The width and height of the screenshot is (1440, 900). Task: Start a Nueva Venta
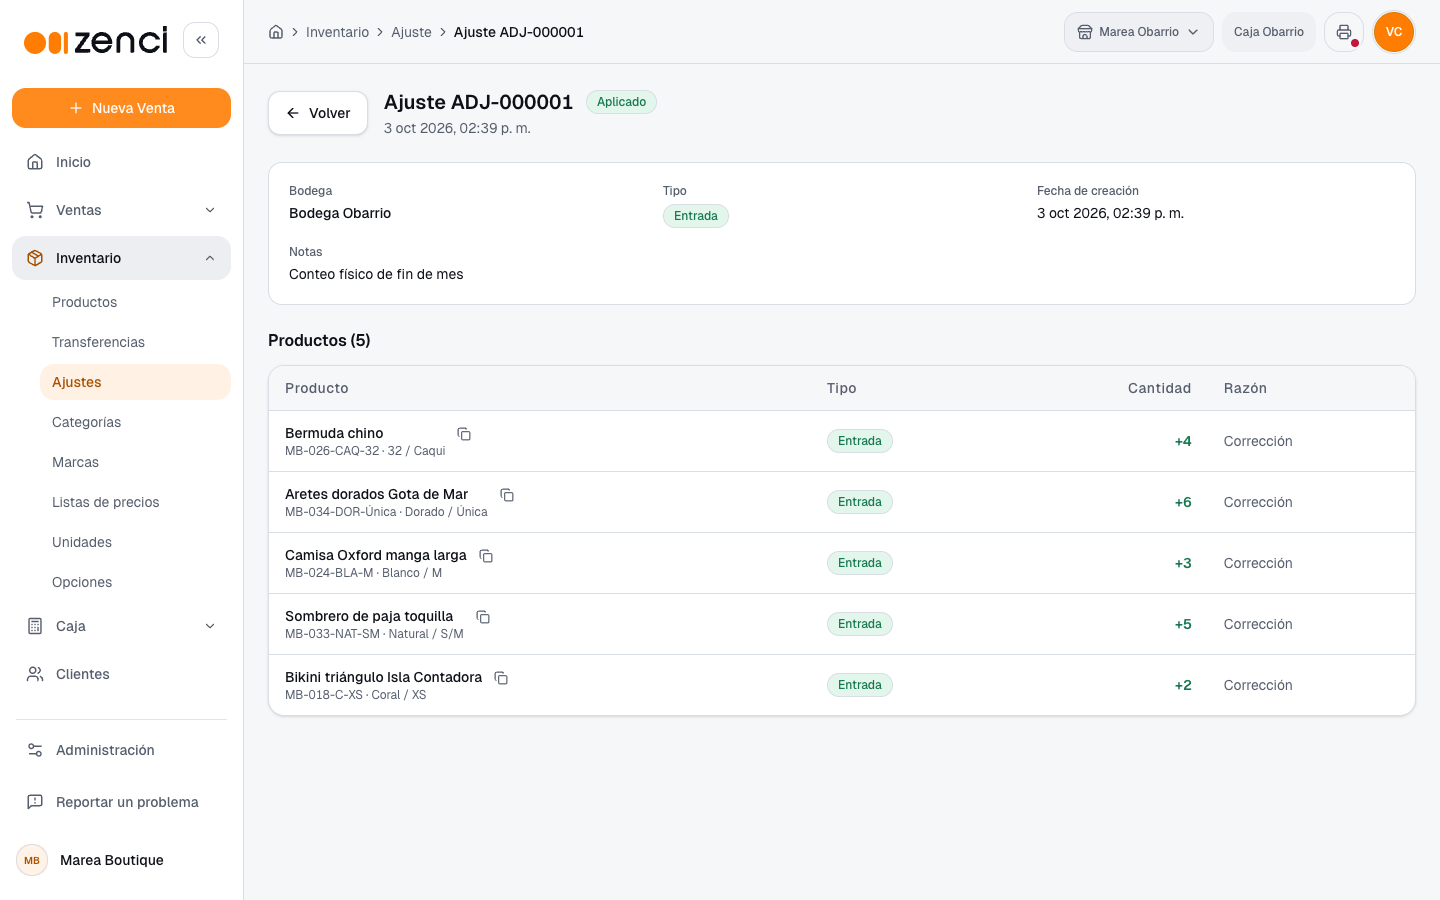[121, 108]
